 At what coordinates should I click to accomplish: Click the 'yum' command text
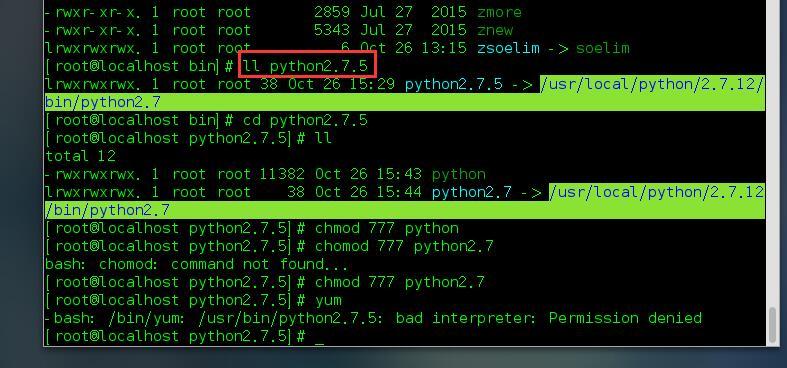click(x=328, y=301)
